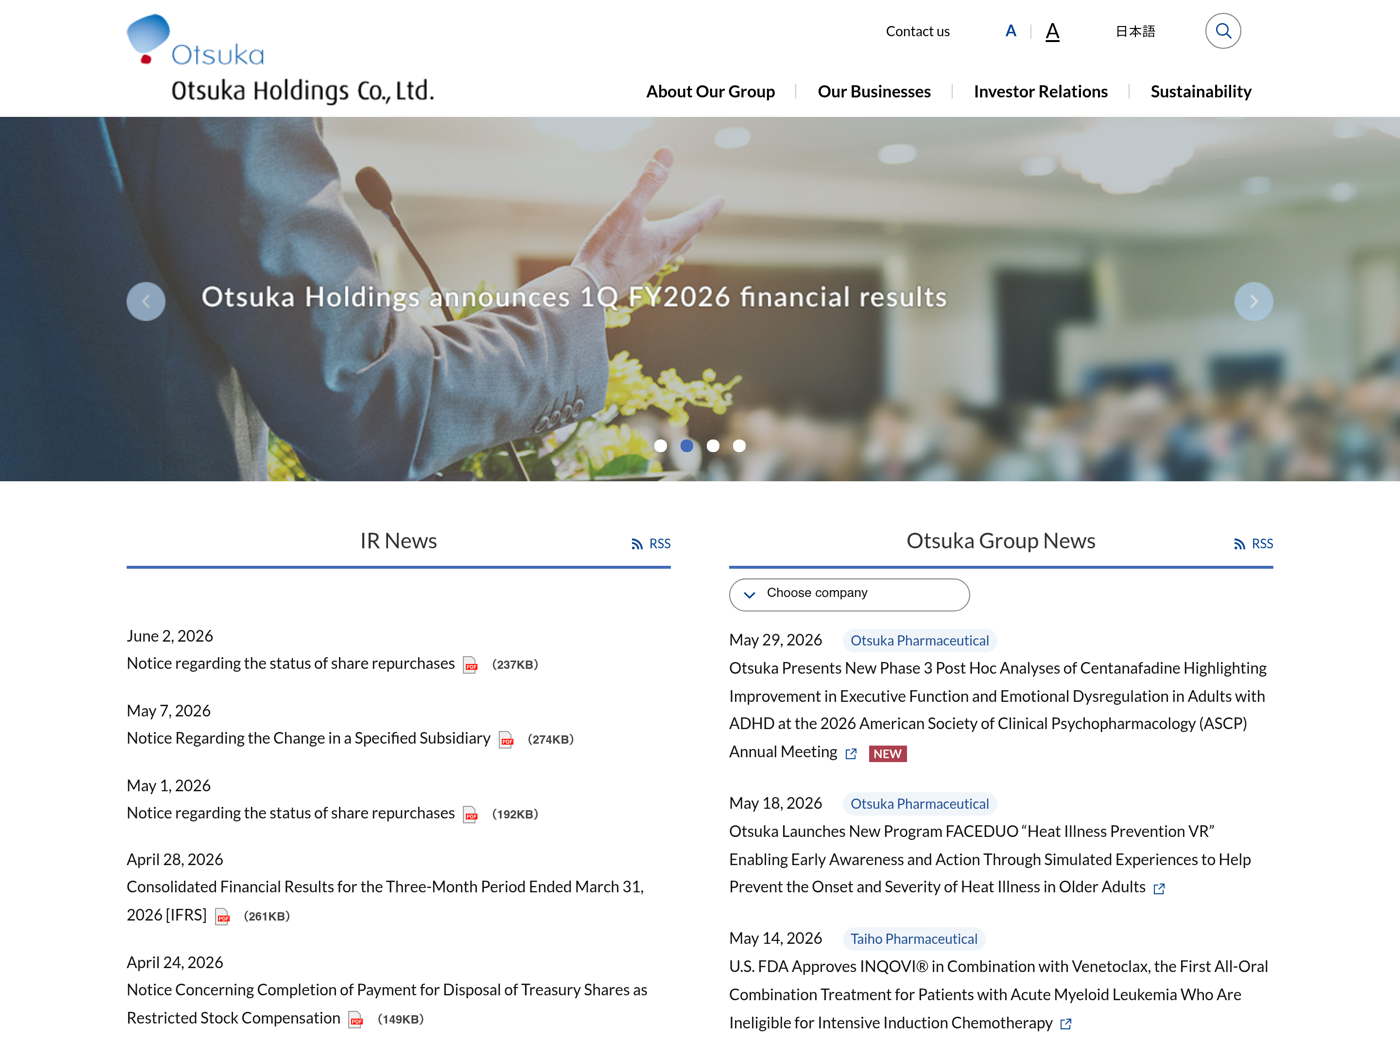Open June 2 share repurchases notice link
The width and height of the screenshot is (1400, 1050).
291,663
